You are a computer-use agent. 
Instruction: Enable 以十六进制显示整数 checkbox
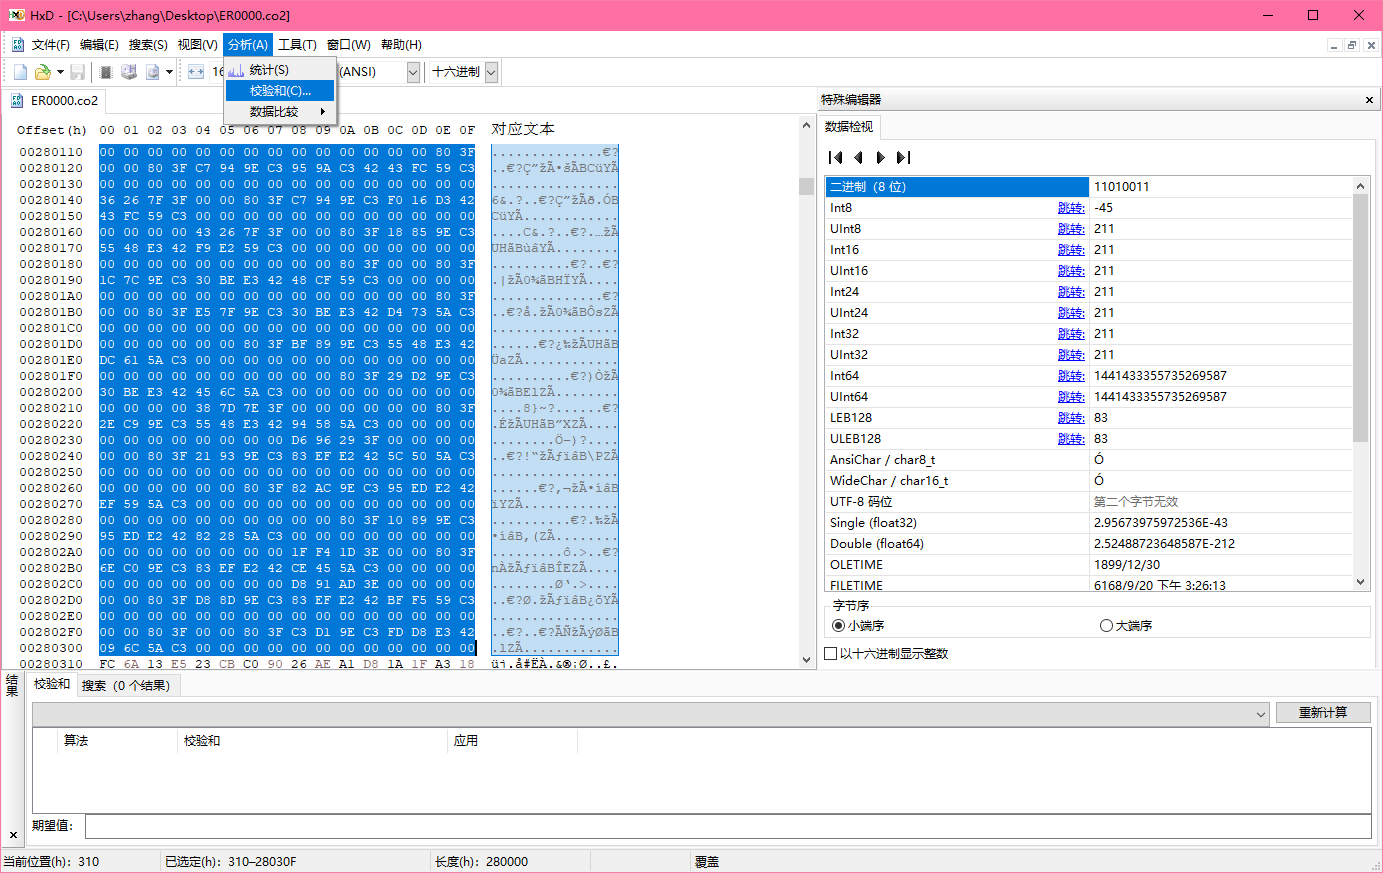[x=831, y=654]
